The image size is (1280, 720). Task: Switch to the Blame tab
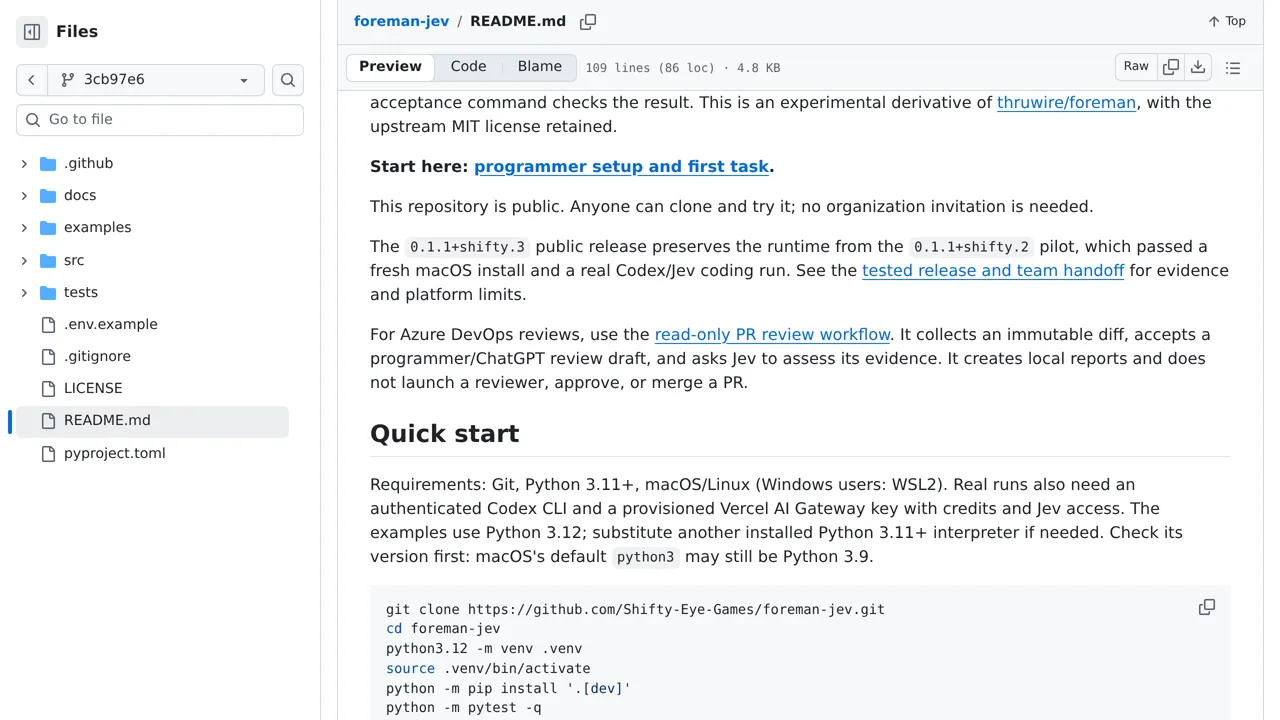pyautogui.click(x=540, y=67)
